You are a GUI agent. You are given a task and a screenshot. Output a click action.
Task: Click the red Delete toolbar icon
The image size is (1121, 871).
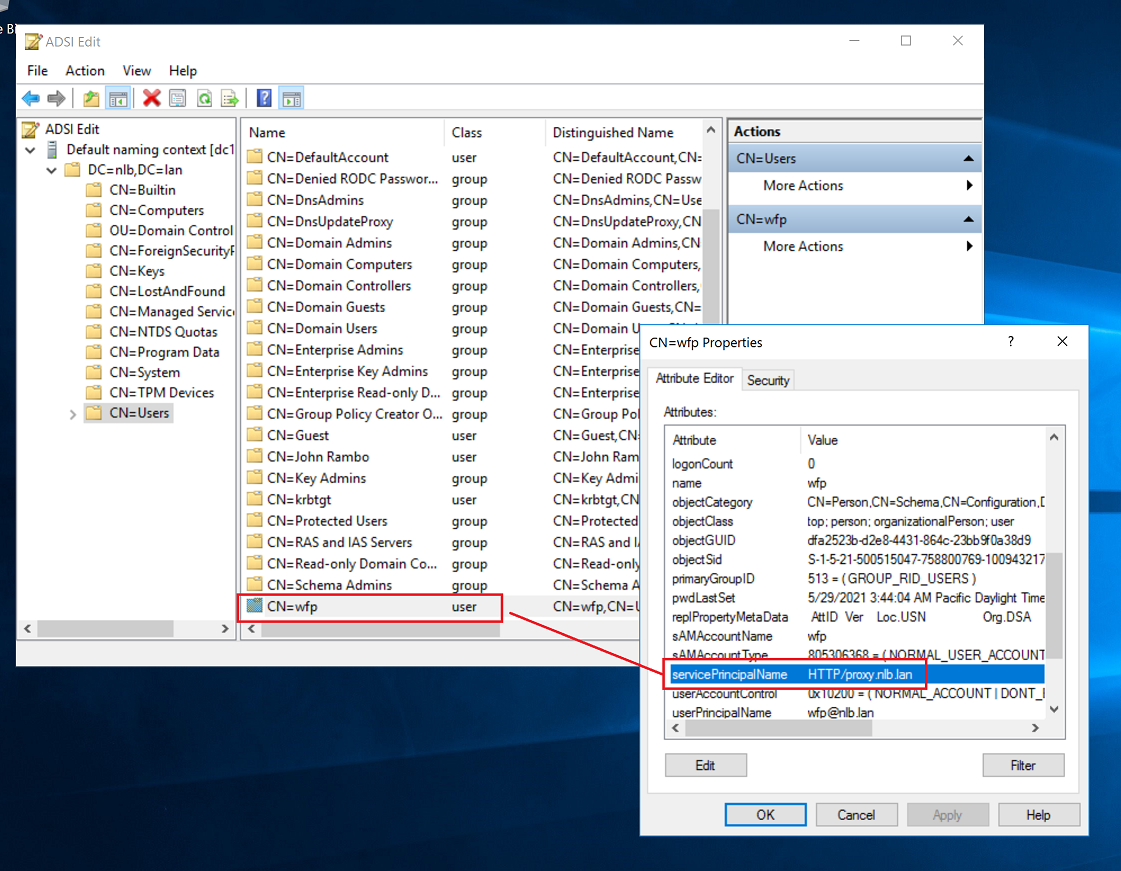152,98
